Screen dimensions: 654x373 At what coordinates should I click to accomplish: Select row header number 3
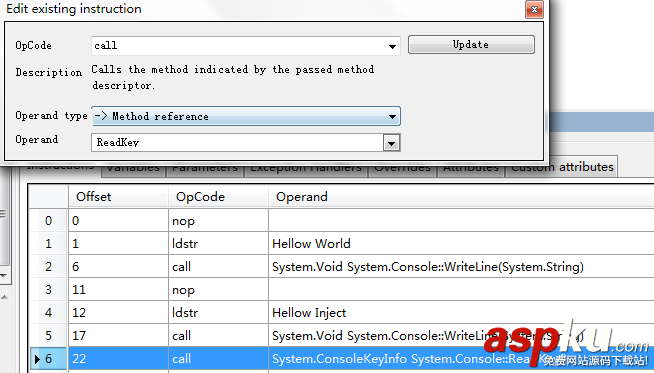pos(48,290)
